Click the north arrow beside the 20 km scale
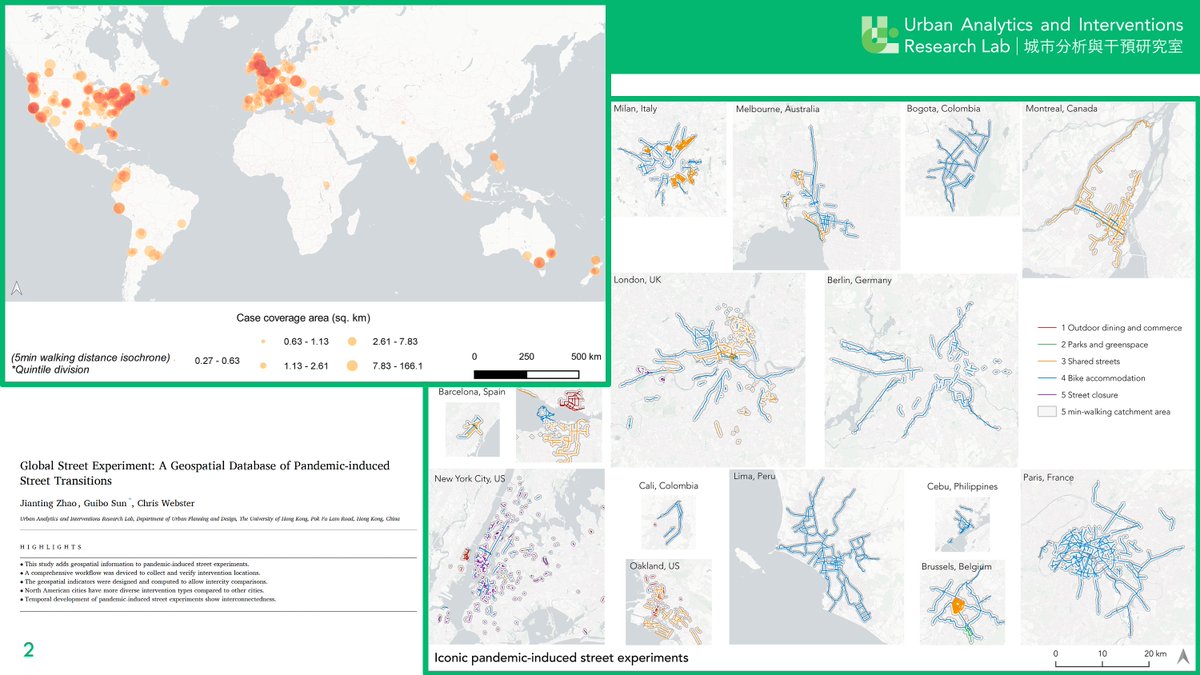This screenshot has height=675, width=1200. [1183, 657]
